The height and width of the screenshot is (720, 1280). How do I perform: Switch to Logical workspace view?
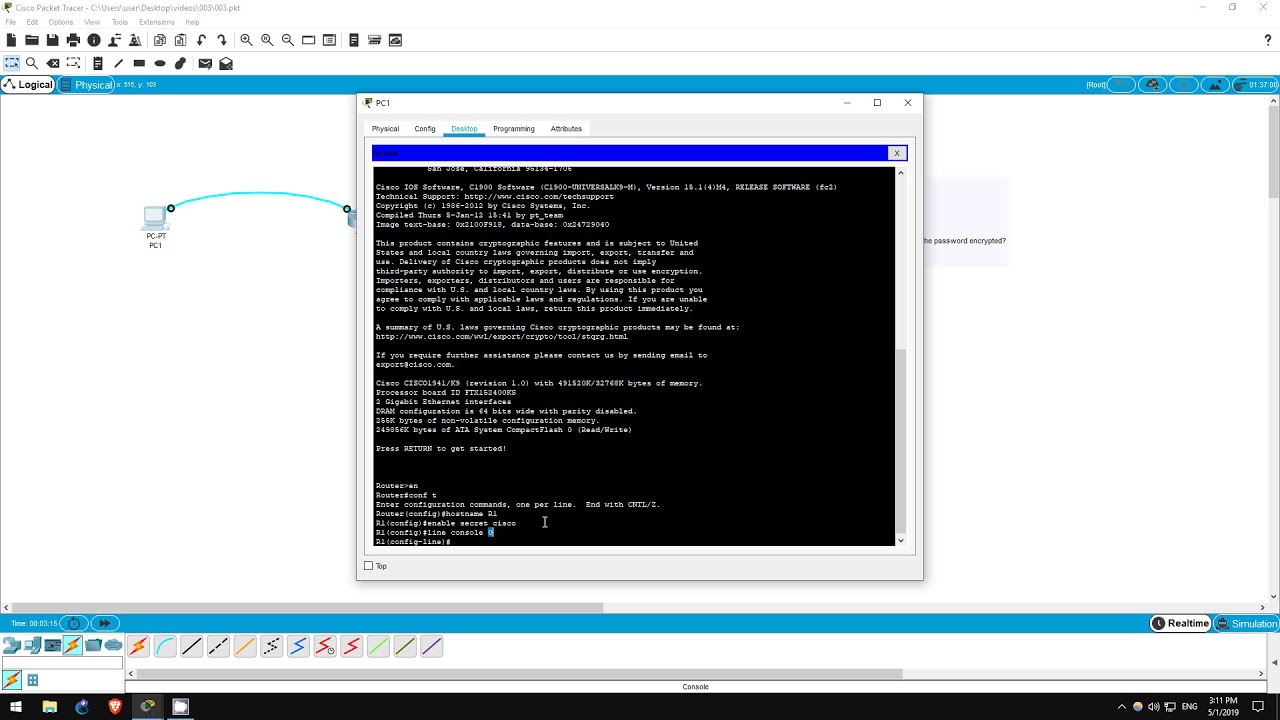tap(28, 85)
